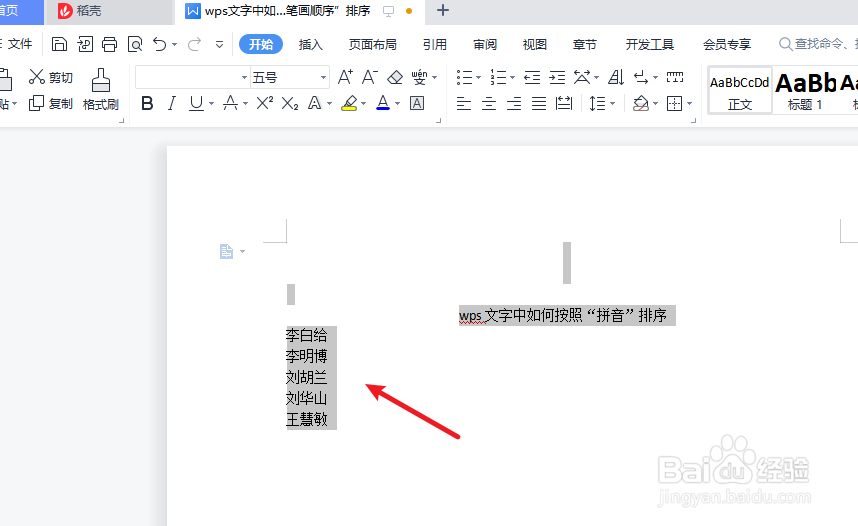Expand the borders dropdown
The width and height of the screenshot is (858, 526).
[x=689, y=103]
